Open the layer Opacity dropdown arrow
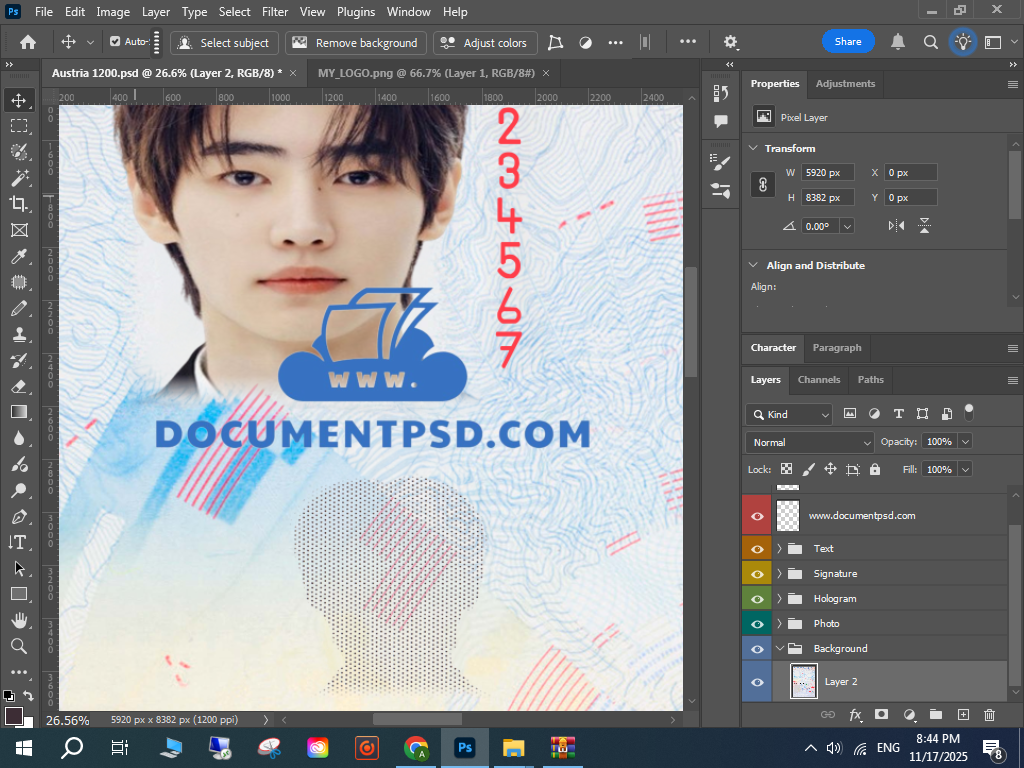This screenshot has height=768, width=1024. point(965,442)
